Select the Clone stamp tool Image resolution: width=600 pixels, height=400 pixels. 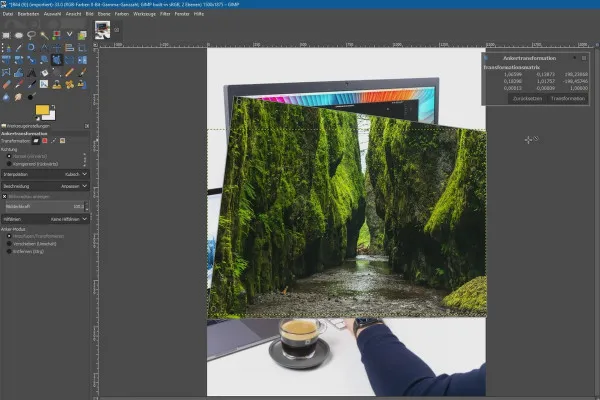coord(57,84)
